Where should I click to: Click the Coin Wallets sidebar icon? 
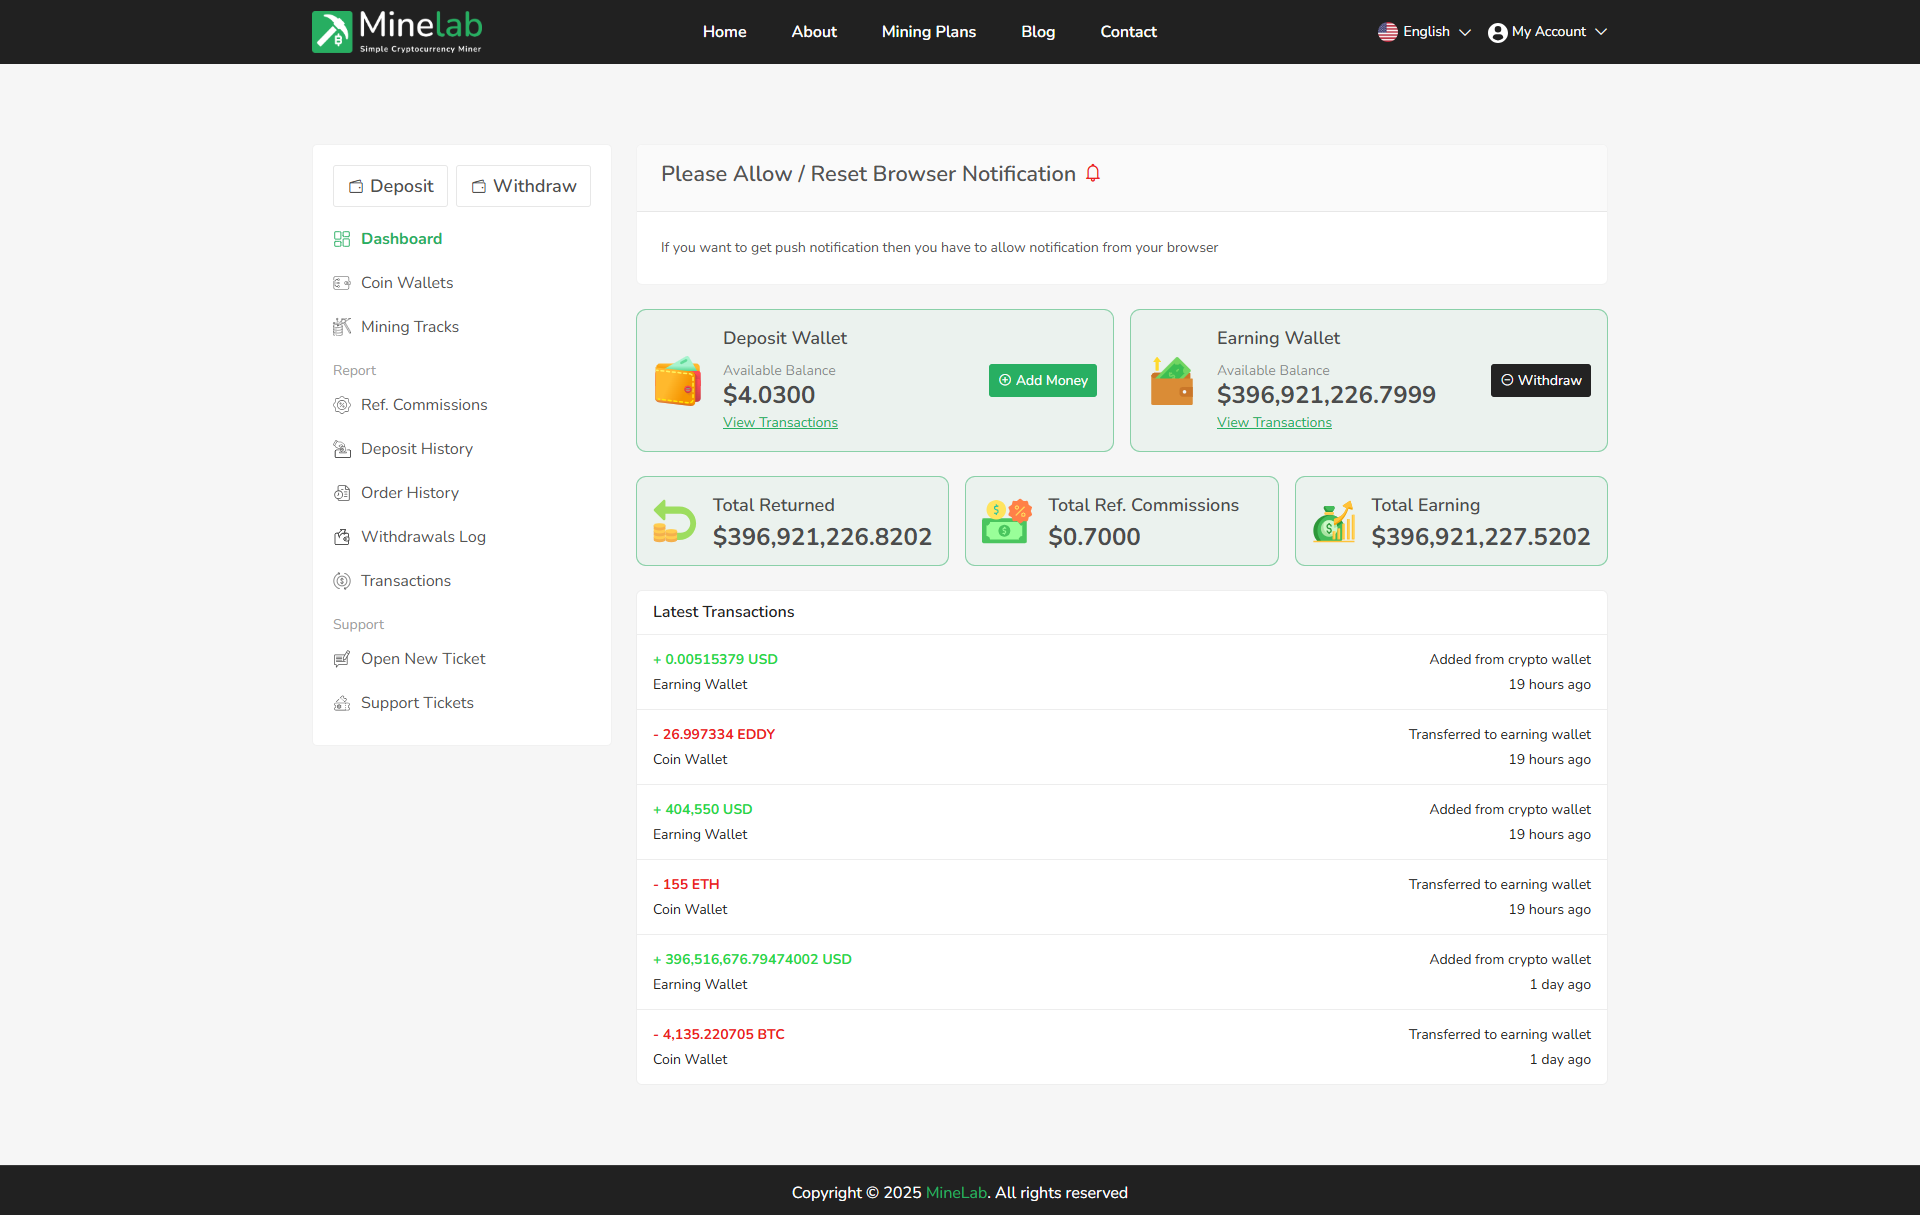point(343,283)
